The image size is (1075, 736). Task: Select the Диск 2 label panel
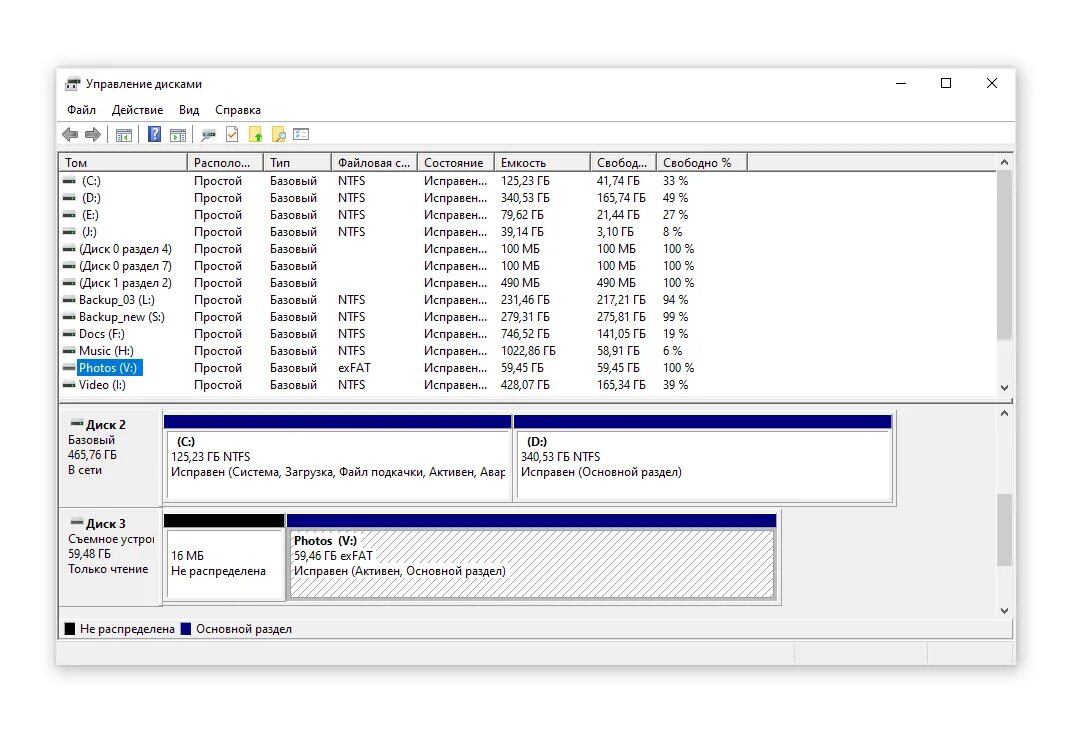(110, 456)
